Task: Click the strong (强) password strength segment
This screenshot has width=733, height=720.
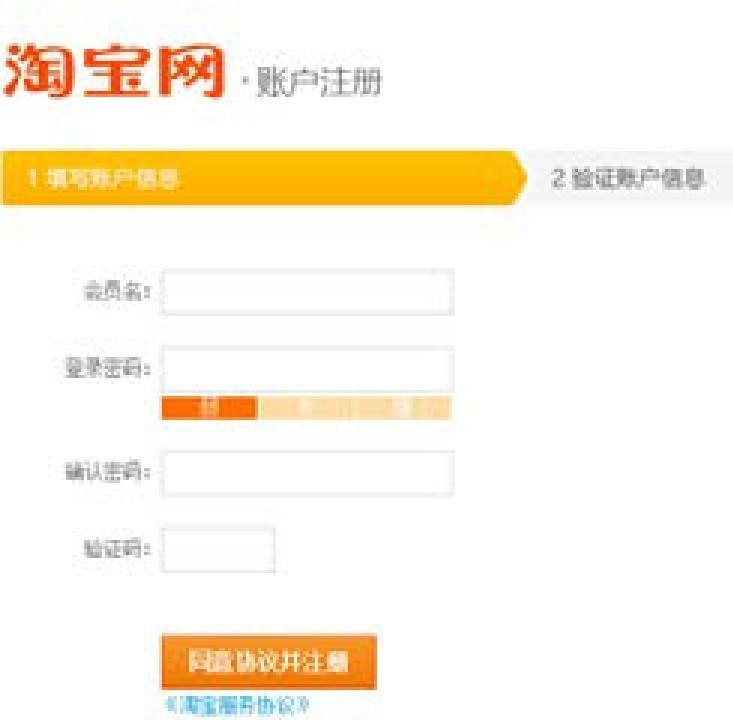Action: pyautogui.click(x=404, y=407)
